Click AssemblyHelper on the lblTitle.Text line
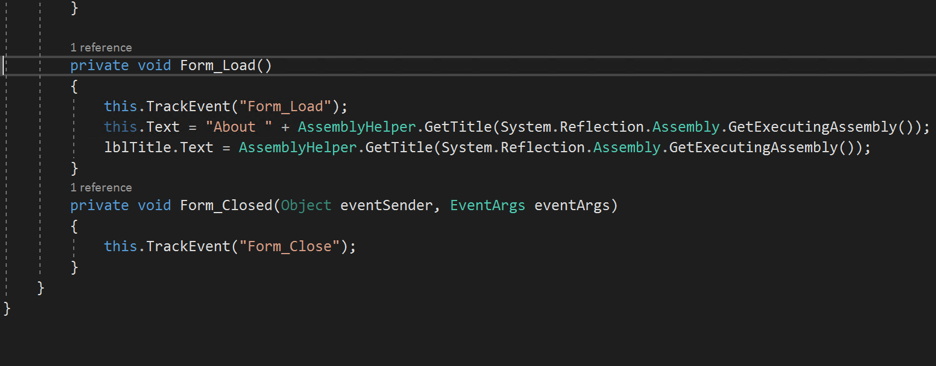The width and height of the screenshot is (936, 366). coord(298,147)
